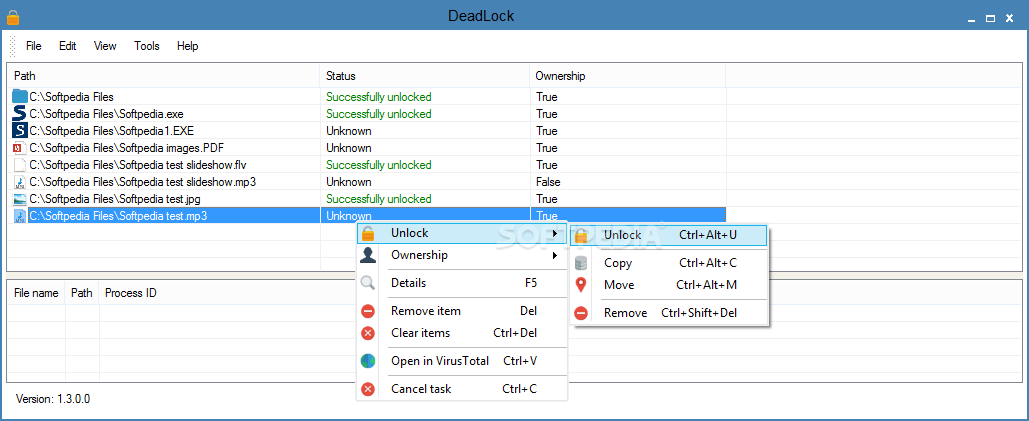Select the Softpedia.exe path row
The height and width of the screenshot is (421, 1029).
click(106, 114)
